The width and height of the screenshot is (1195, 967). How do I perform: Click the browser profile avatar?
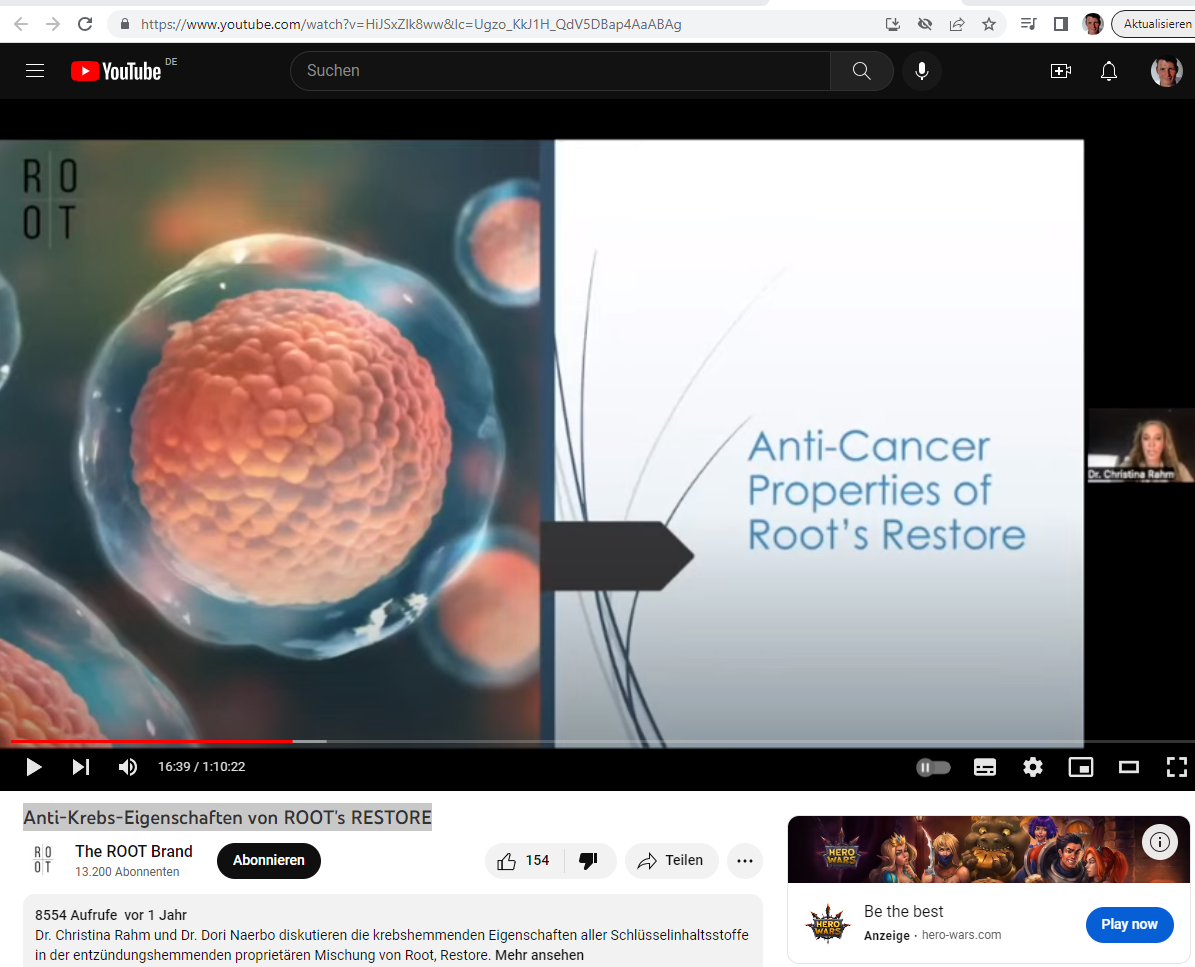coord(1093,24)
